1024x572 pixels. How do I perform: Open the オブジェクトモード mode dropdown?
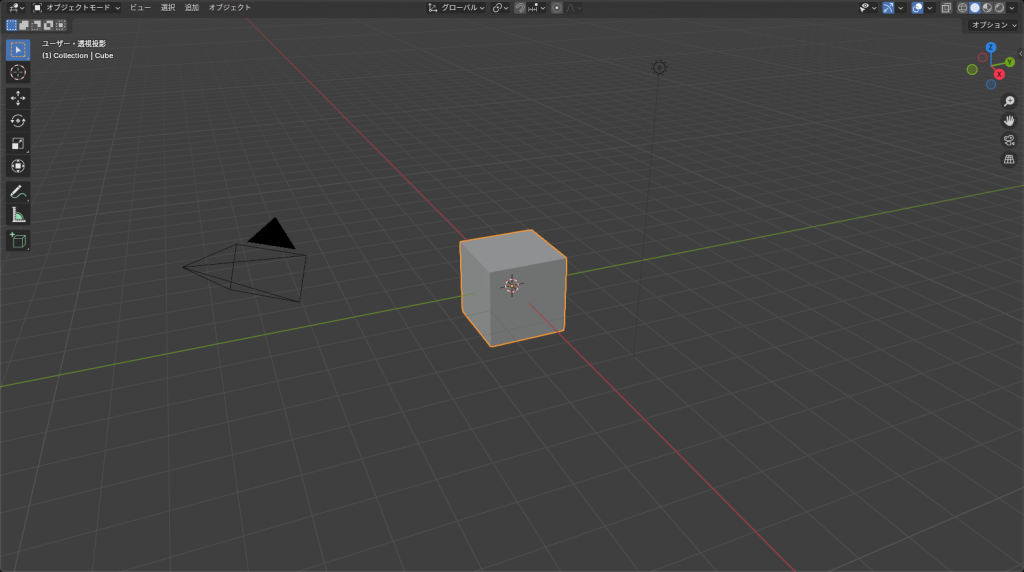click(77, 8)
